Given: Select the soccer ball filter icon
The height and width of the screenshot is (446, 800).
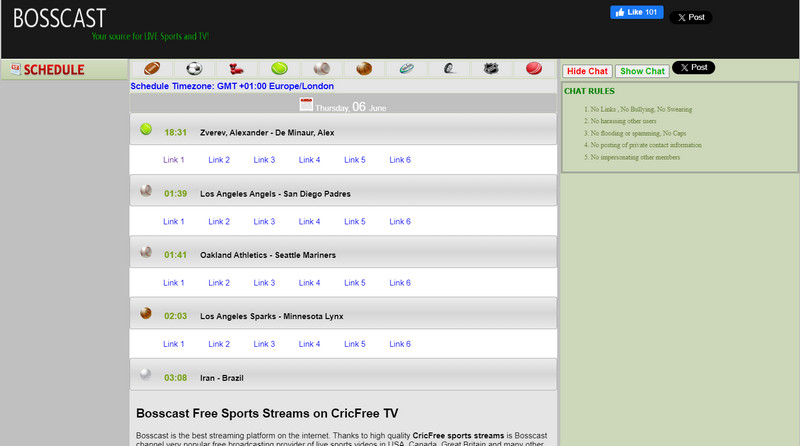Looking at the screenshot, I should point(194,68).
